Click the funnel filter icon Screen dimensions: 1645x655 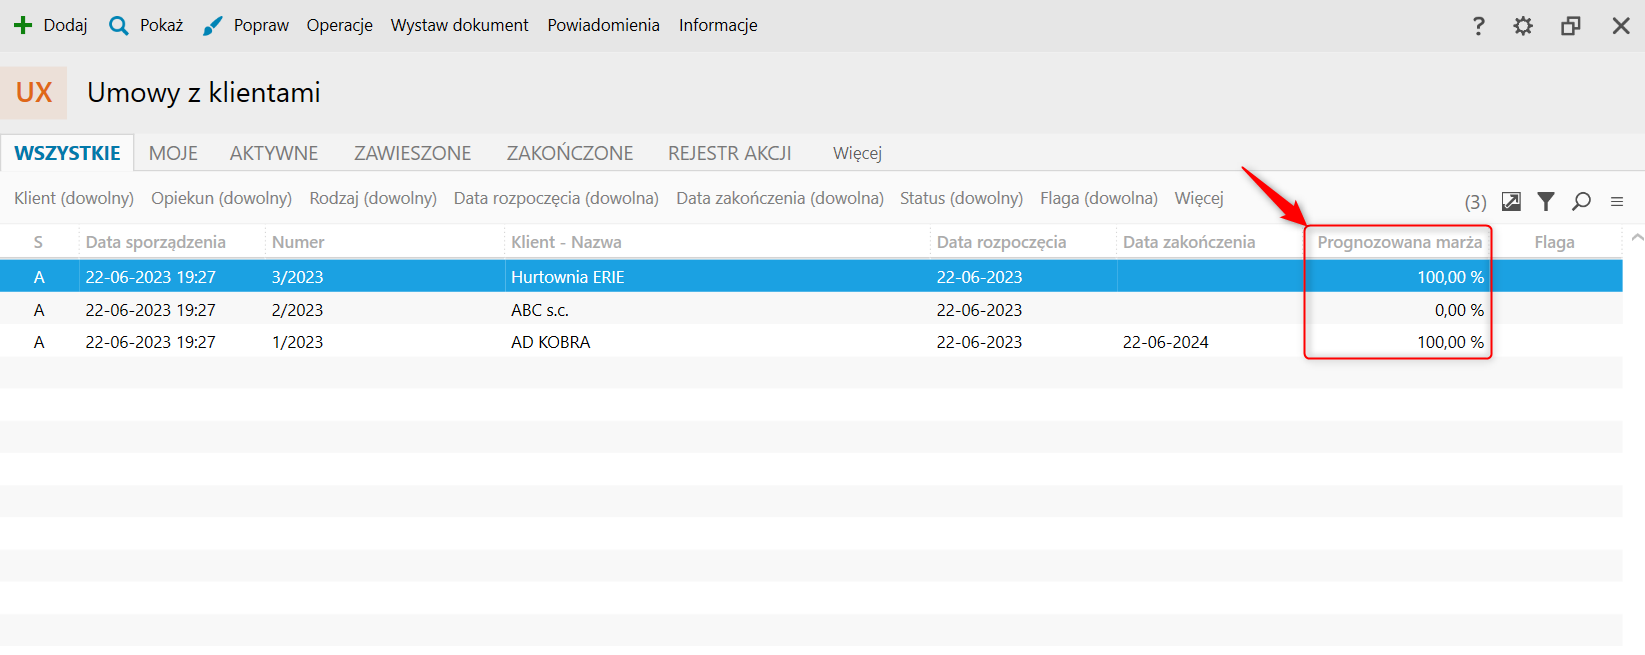[x=1546, y=202]
